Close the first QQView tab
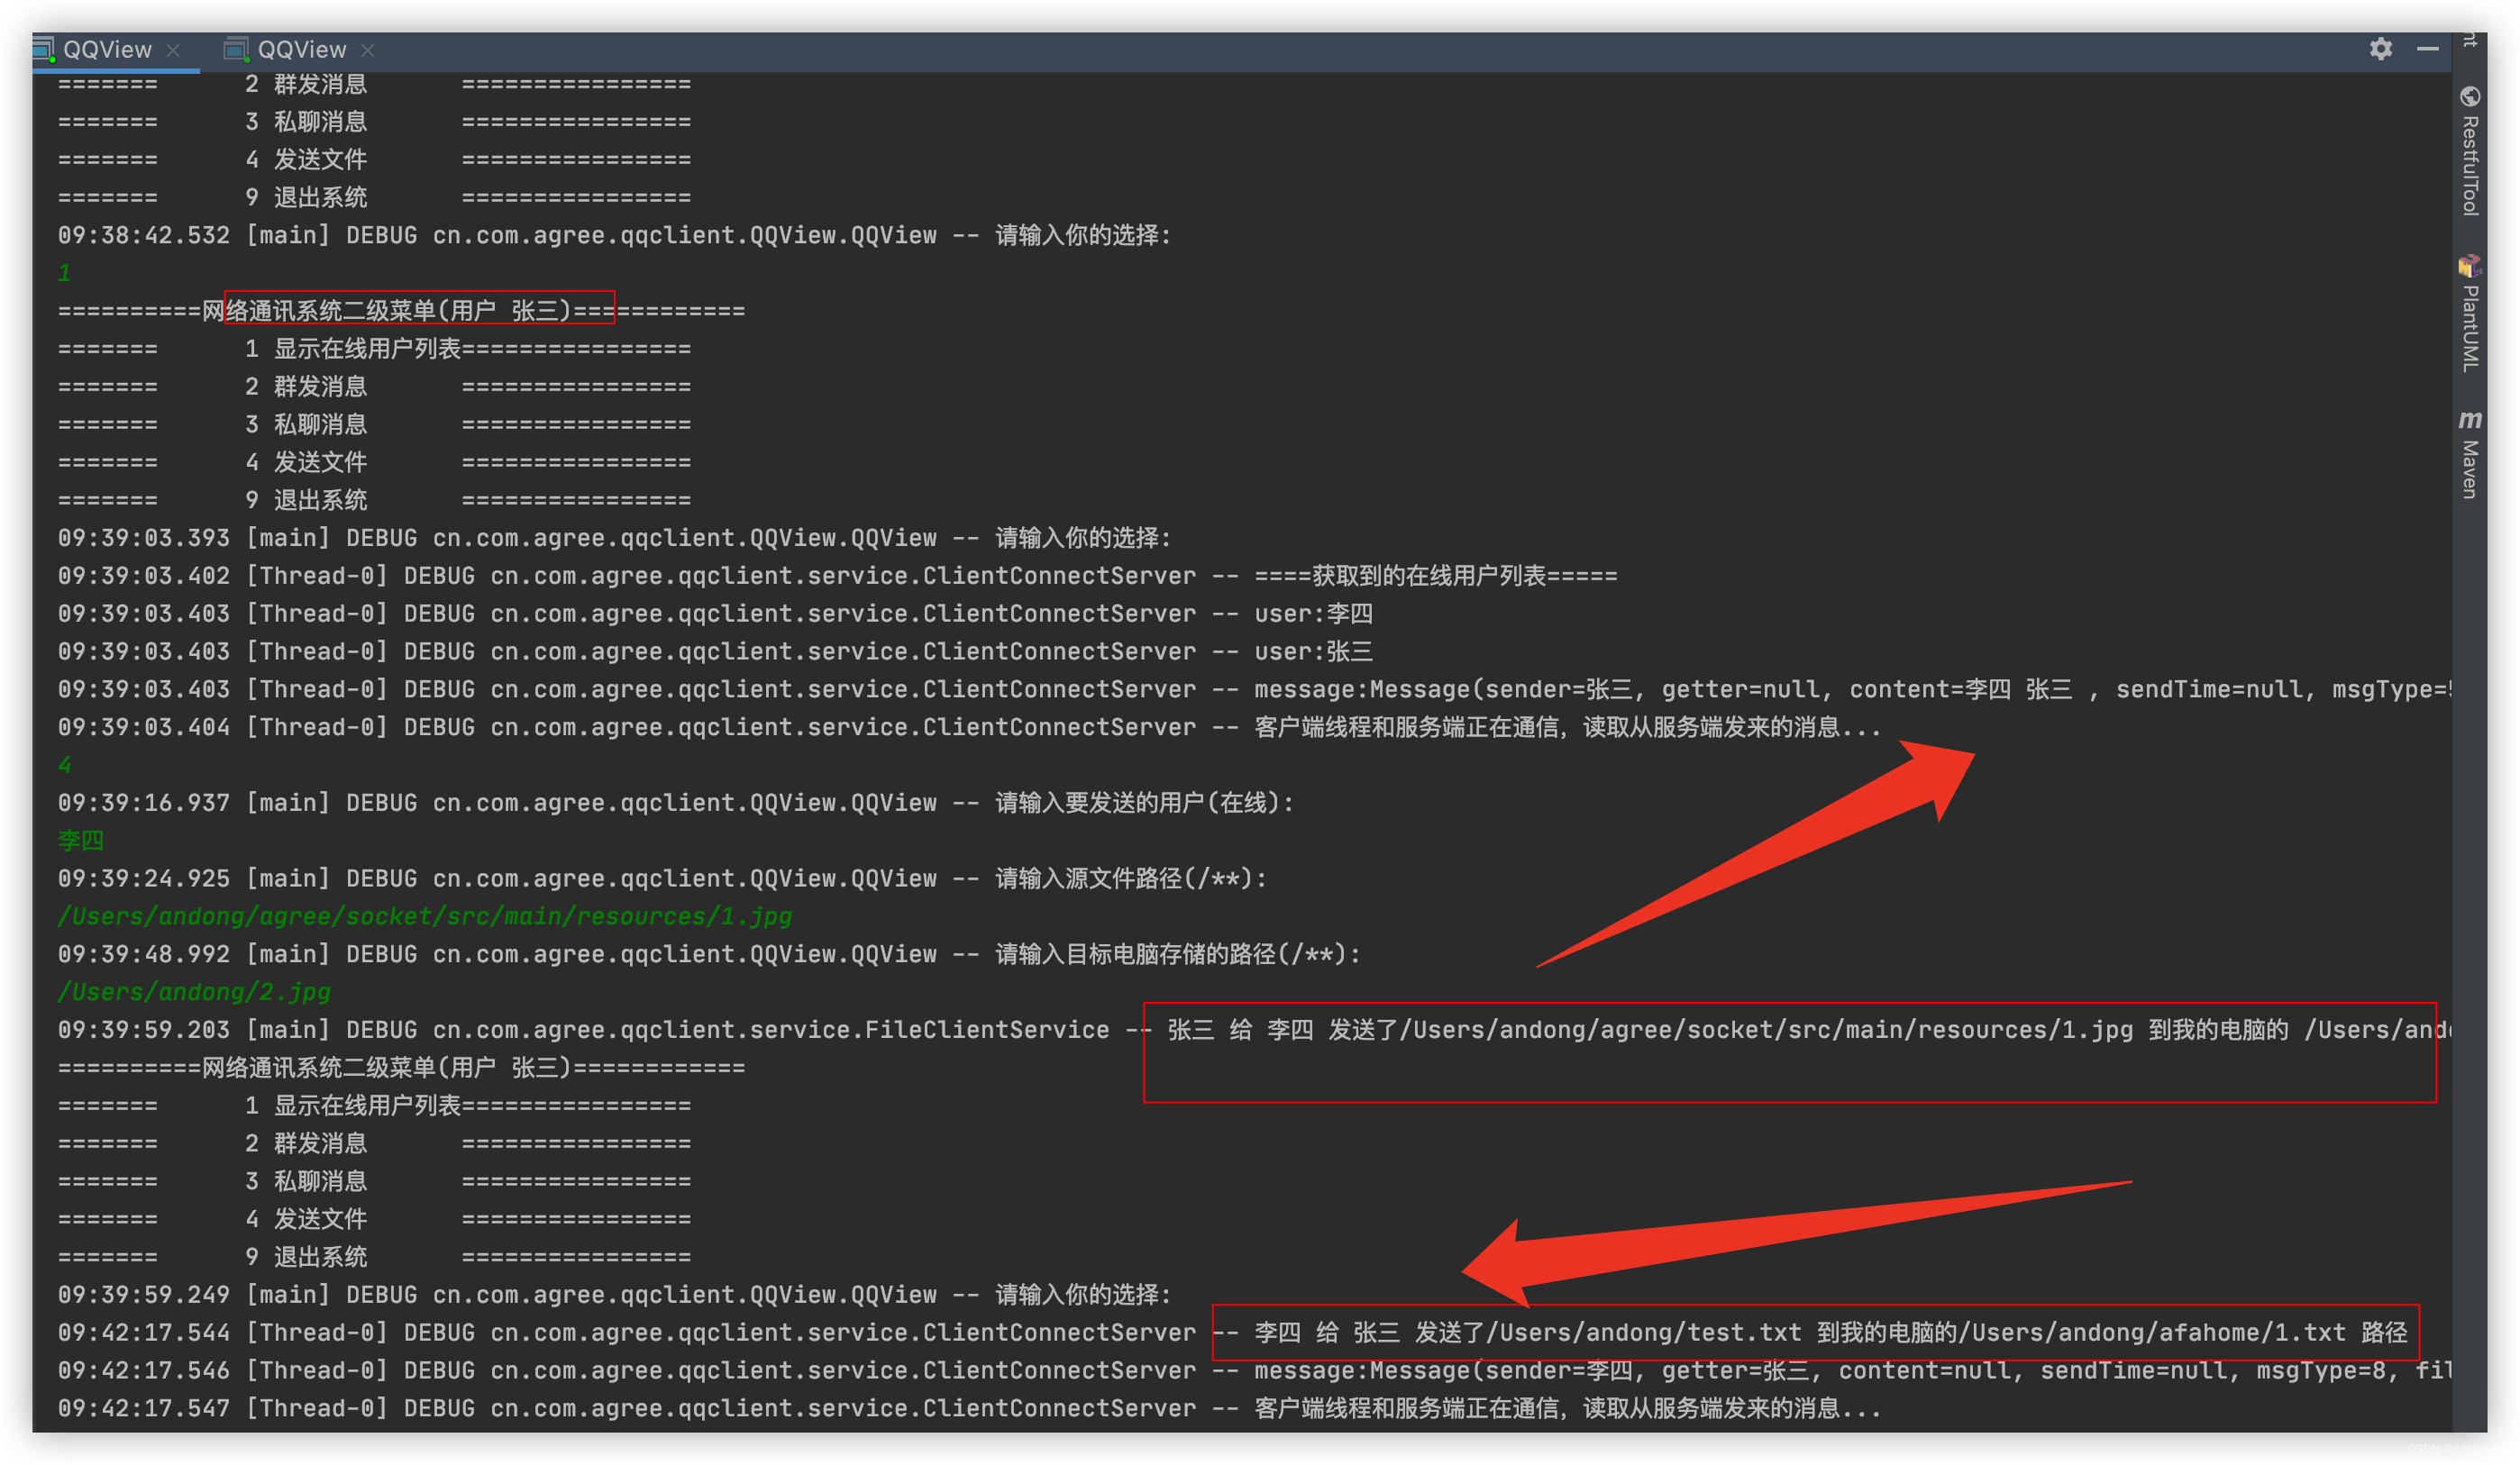 point(173,50)
